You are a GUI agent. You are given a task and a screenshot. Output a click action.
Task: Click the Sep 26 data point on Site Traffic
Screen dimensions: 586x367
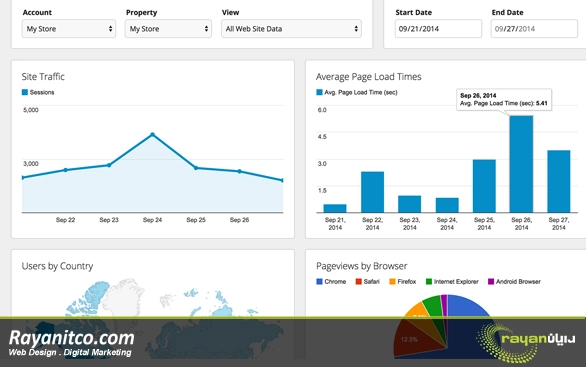(x=240, y=172)
